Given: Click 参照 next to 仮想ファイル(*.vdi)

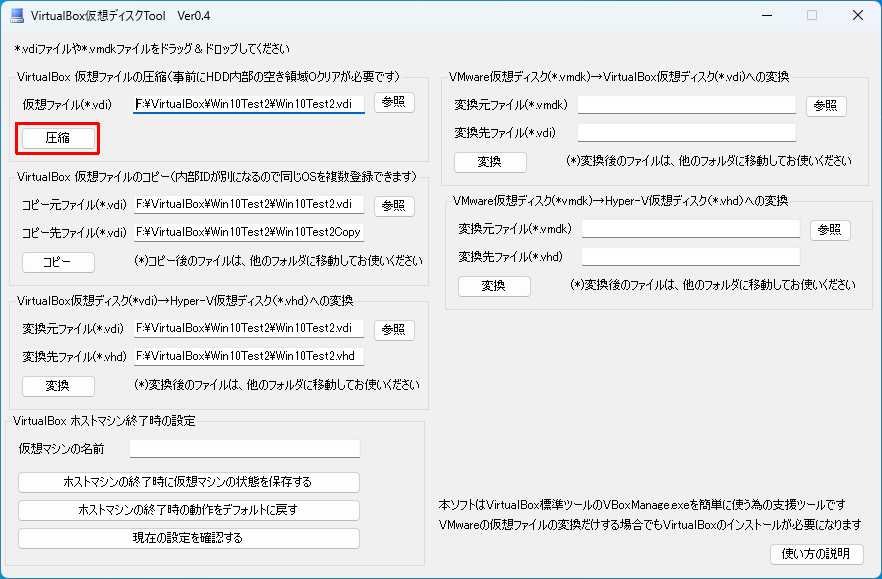Looking at the screenshot, I should (x=394, y=102).
